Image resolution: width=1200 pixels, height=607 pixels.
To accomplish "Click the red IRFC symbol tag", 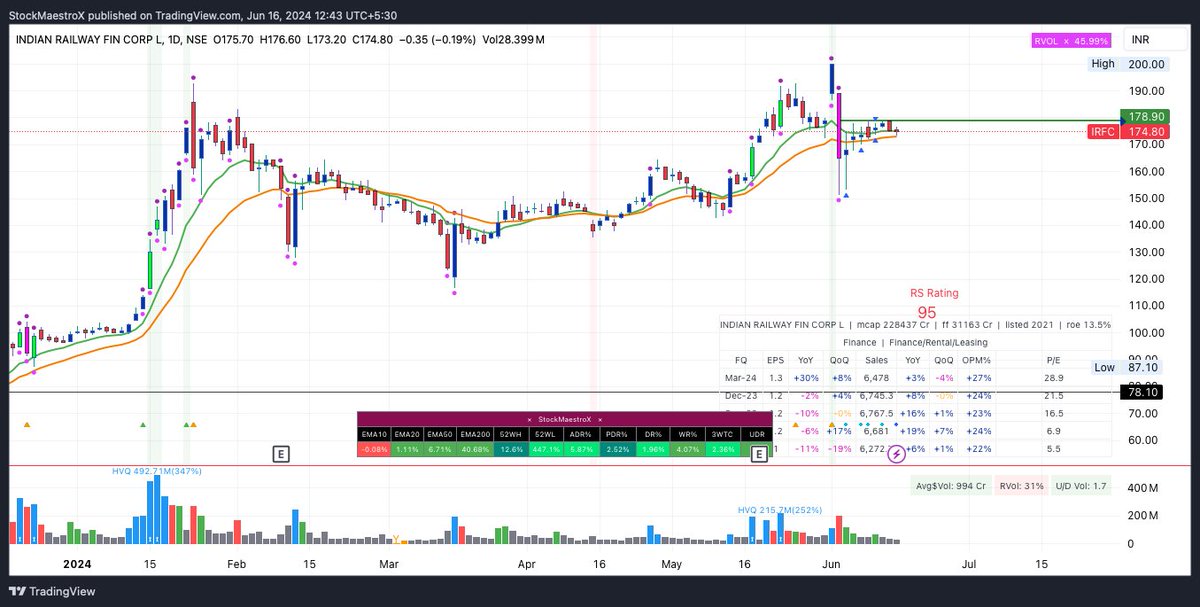I will [x=1103, y=132].
